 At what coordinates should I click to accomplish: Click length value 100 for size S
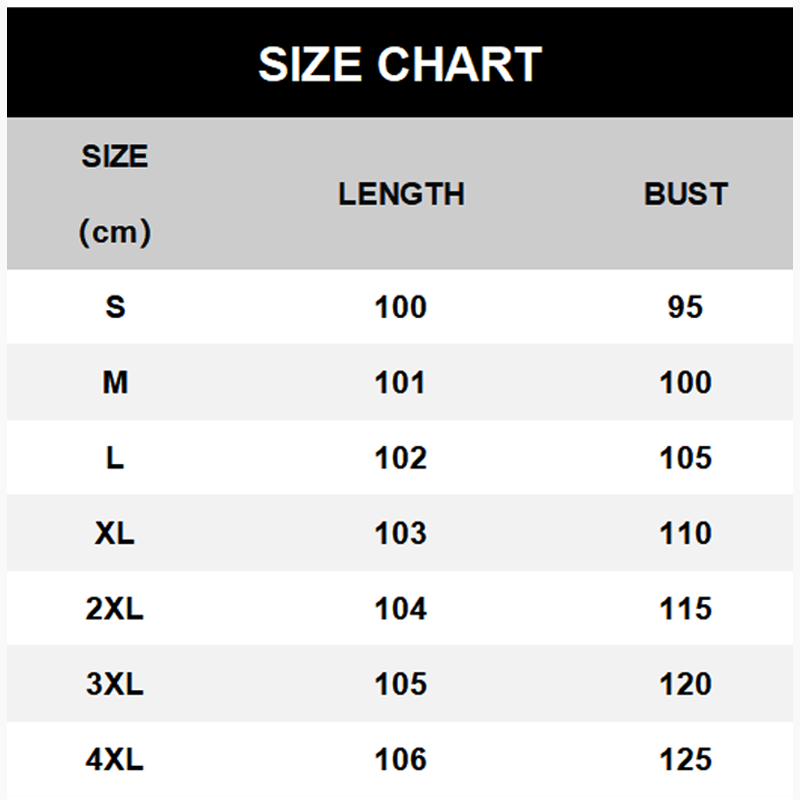(x=401, y=307)
